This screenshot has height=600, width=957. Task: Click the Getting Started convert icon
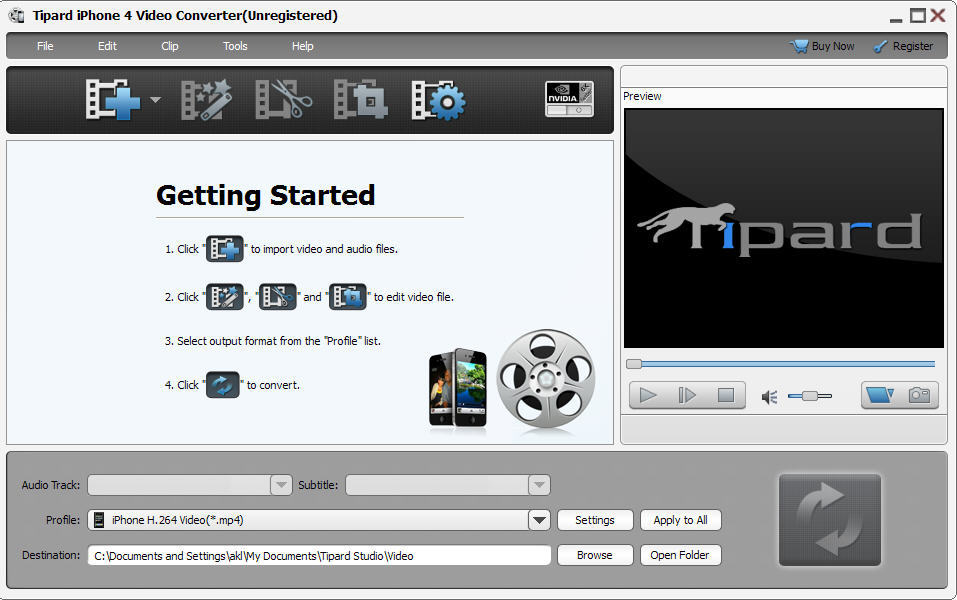[x=223, y=385]
